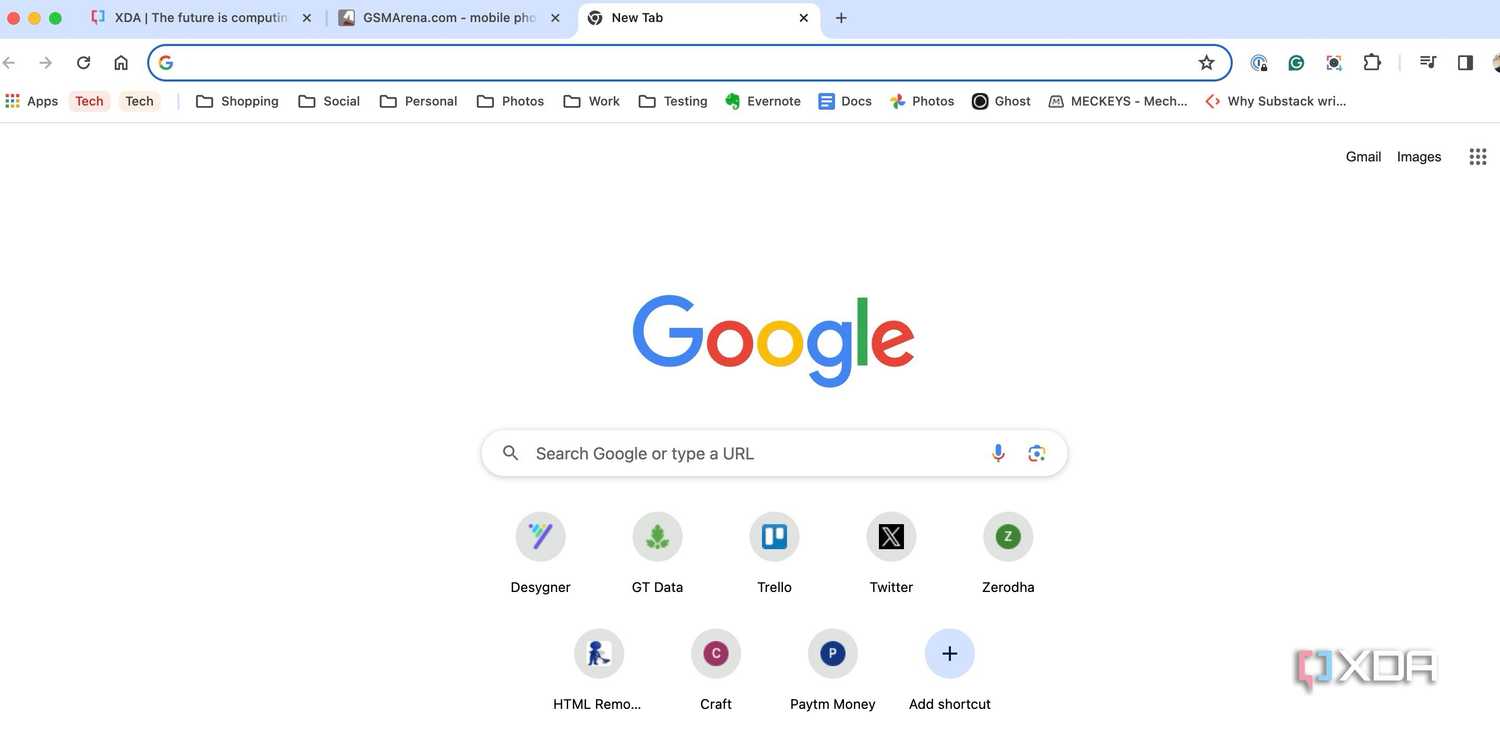Close the XDA tab
The height and width of the screenshot is (756, 1500).
(x=306, y=18)
